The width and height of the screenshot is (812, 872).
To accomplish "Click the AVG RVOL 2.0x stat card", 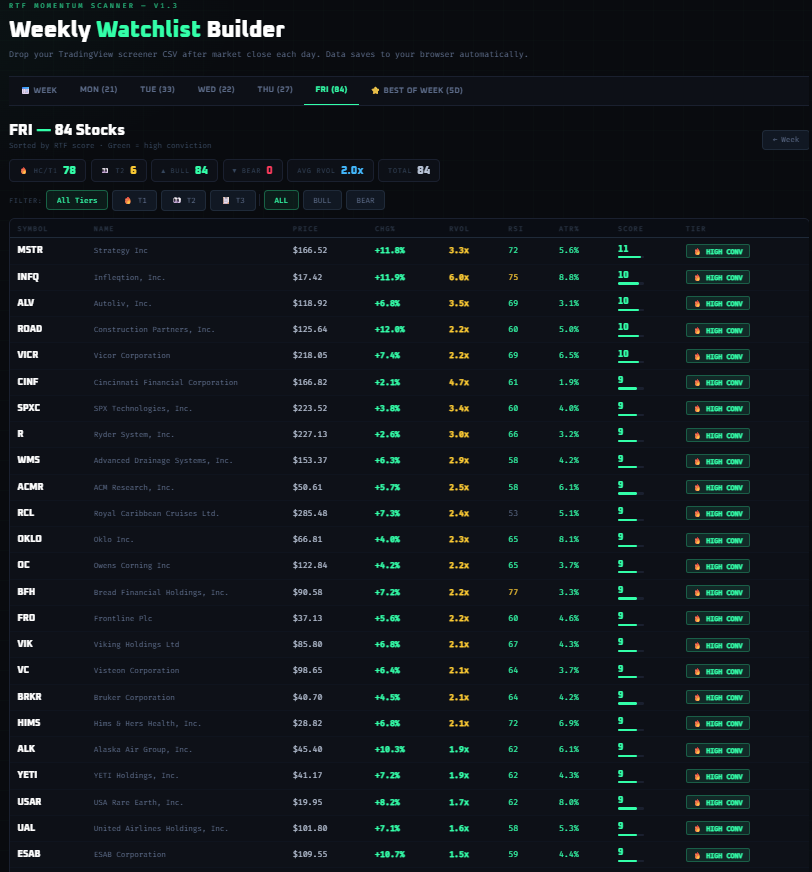I will point(330,170).
